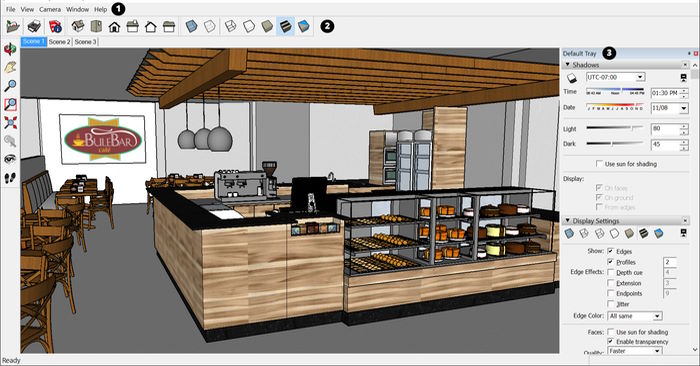The width and height of the screenshot is (700, 366).
Task: Choose Hidden Line style in the toolbar
Action: coord(249,27)
